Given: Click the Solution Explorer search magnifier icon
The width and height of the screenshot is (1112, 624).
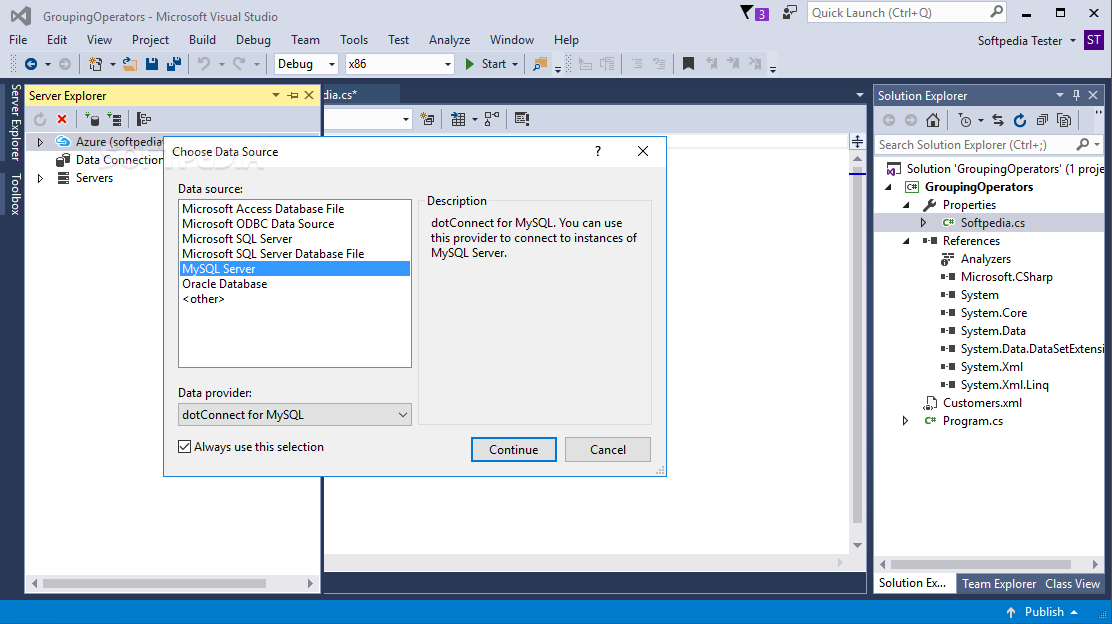Looking at the screenshot, I should tap(1082, 145).
